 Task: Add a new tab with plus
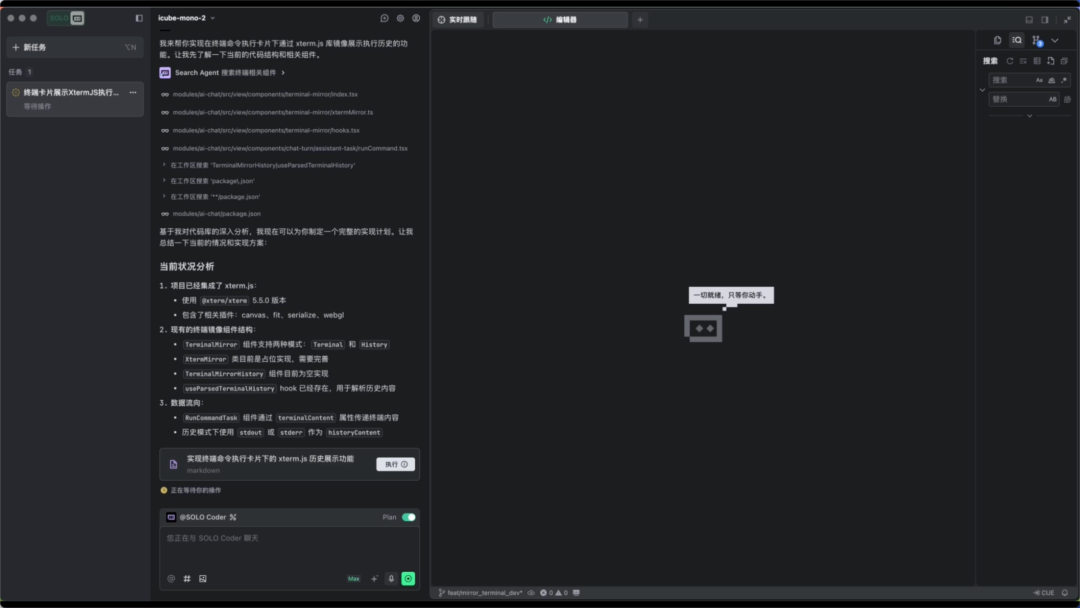640,20
